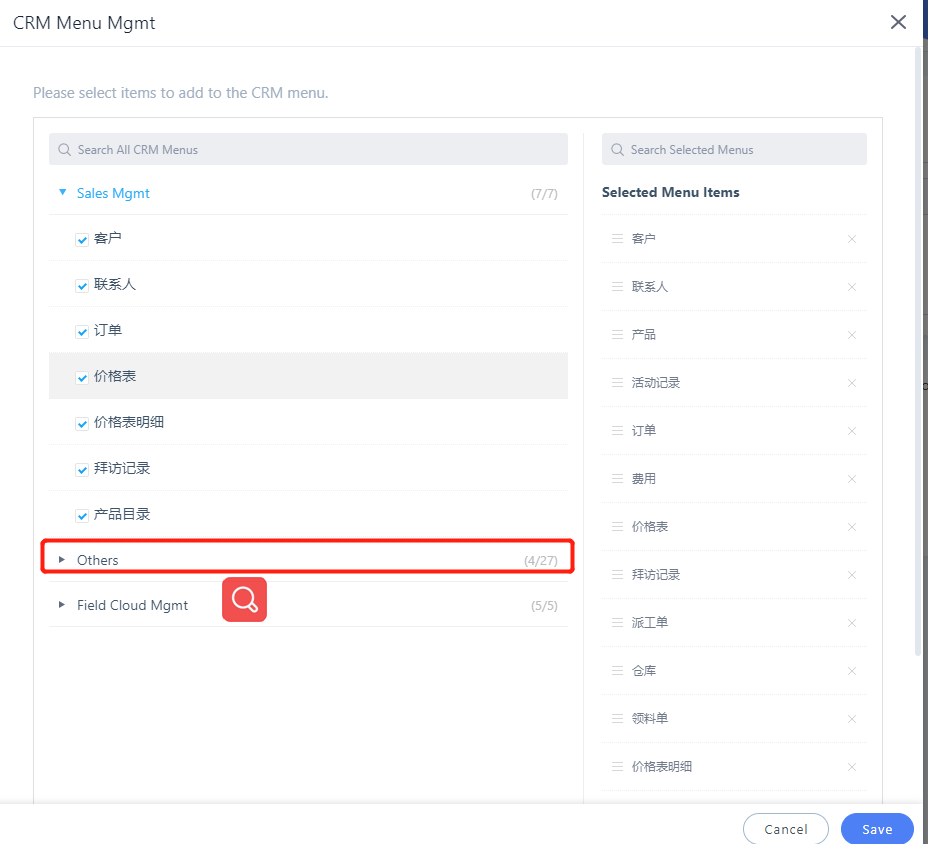928x844 pixels.
Task: Remove 订单 from selected menu items
Action: point(852,431)
